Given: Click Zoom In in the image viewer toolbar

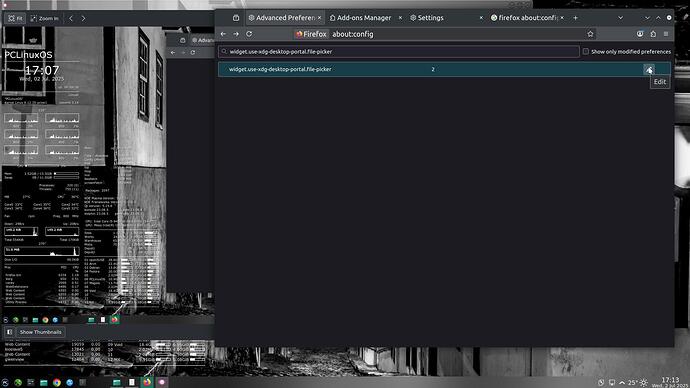Looking at the screenshot, I should (x=44, y=18).
